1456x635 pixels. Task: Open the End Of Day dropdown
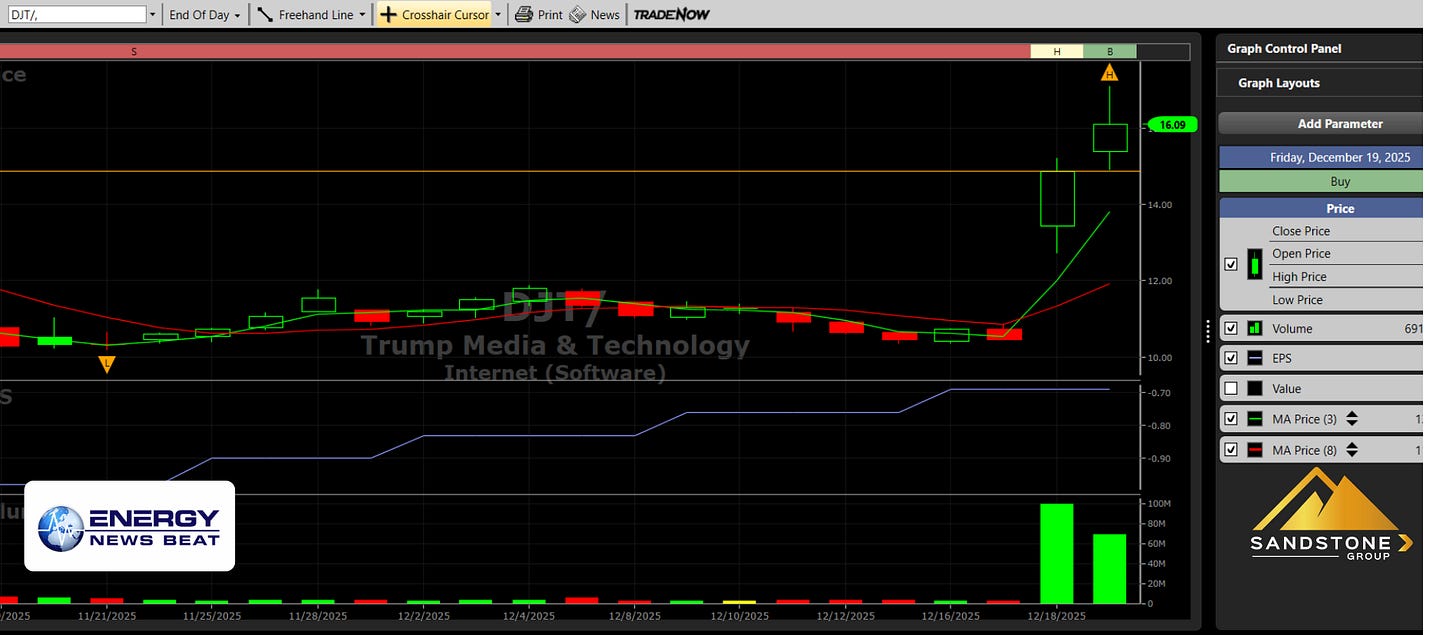[x=204, y=15]
